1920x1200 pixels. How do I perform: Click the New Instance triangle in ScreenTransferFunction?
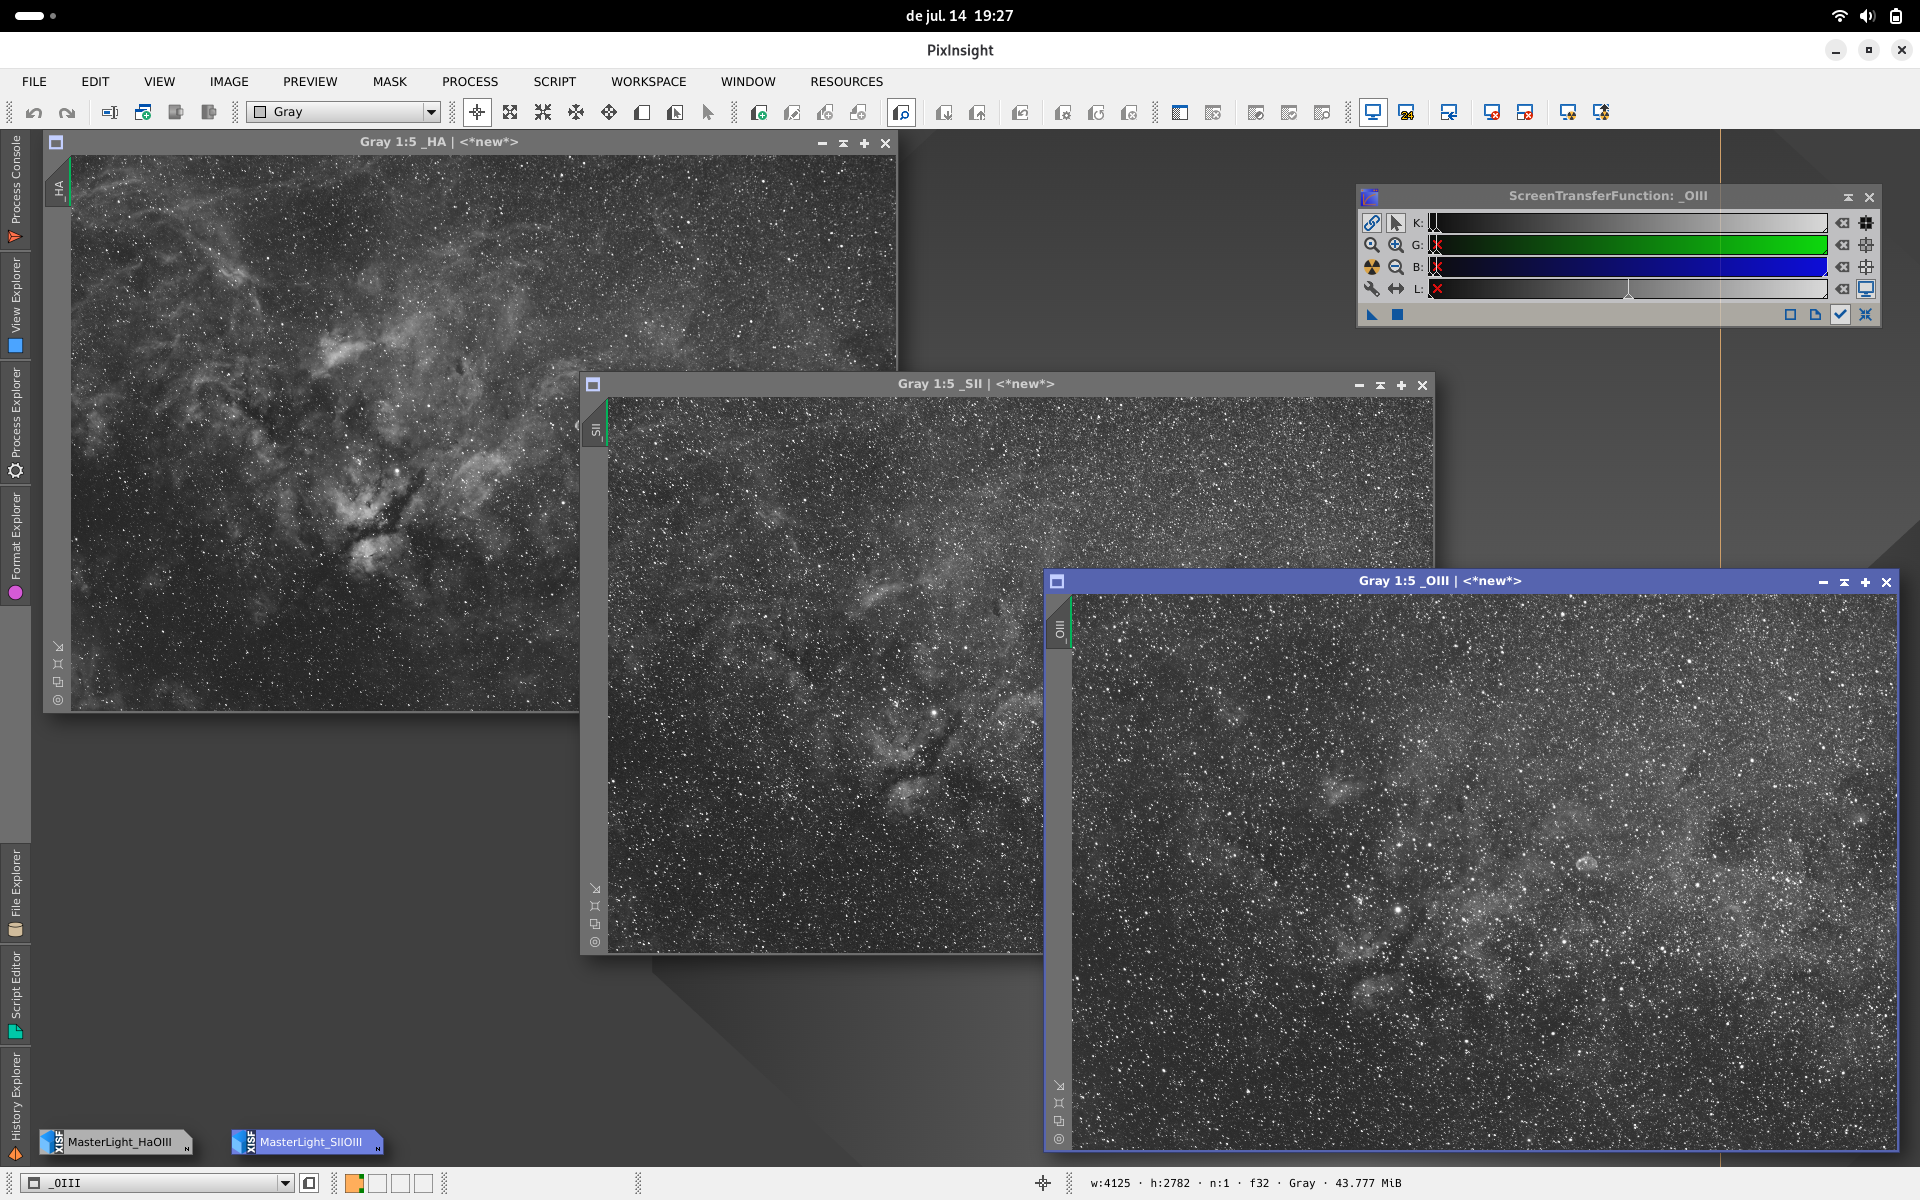pos(1372,314)
